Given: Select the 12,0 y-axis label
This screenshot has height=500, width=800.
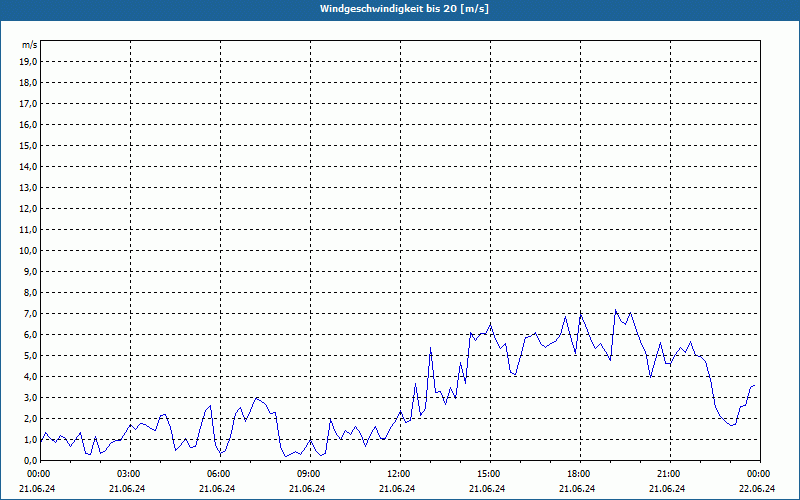Looking at the screenshot, I should [28, 208].
